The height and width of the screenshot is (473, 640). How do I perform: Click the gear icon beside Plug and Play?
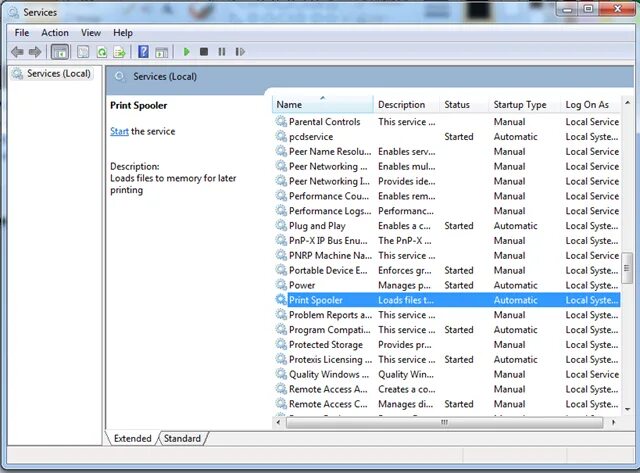click(x=281, y=225)
